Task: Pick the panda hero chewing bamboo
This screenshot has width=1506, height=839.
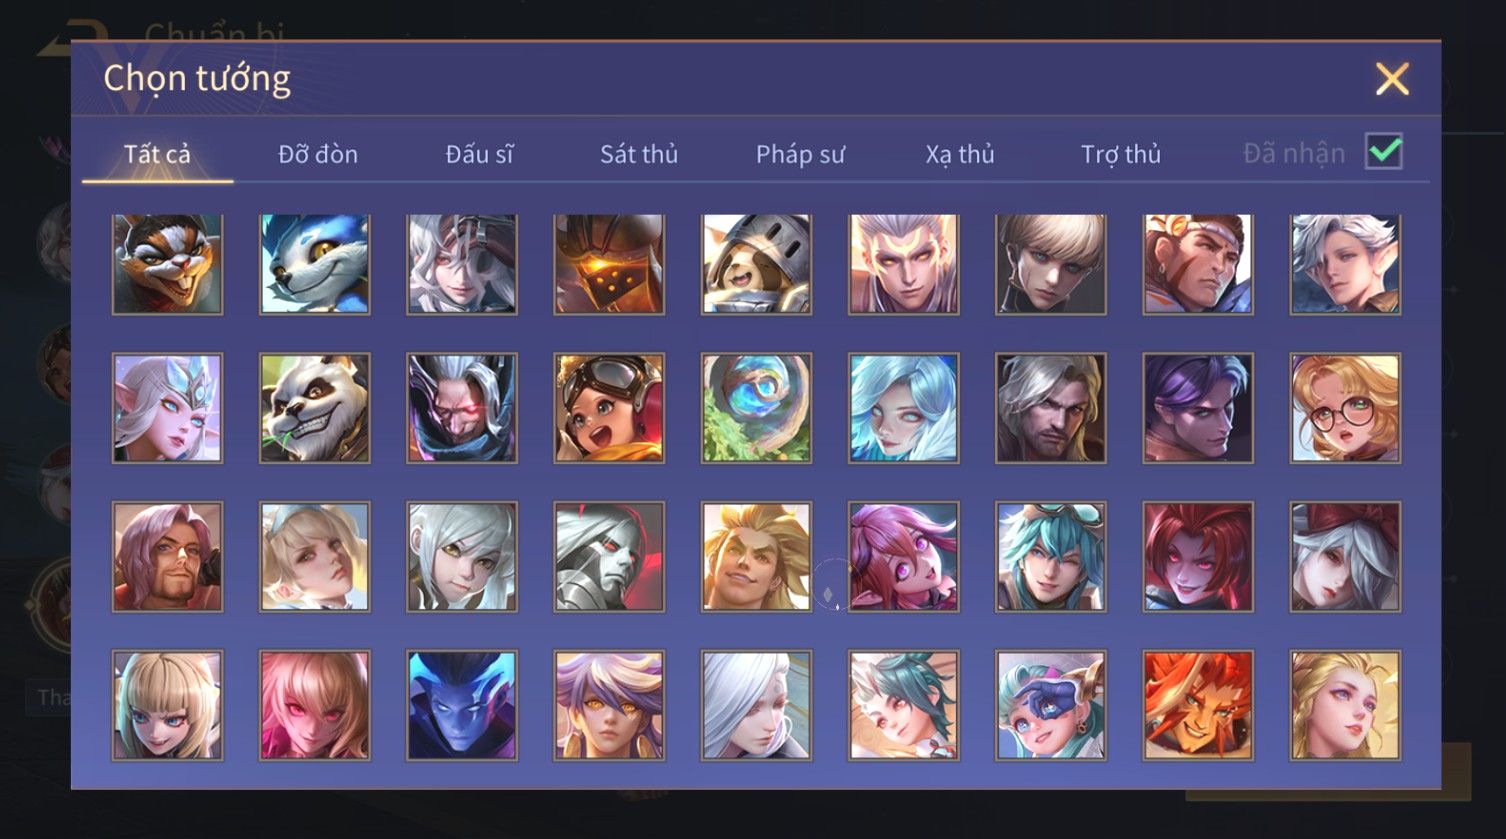Action: [x=314, y=408]
